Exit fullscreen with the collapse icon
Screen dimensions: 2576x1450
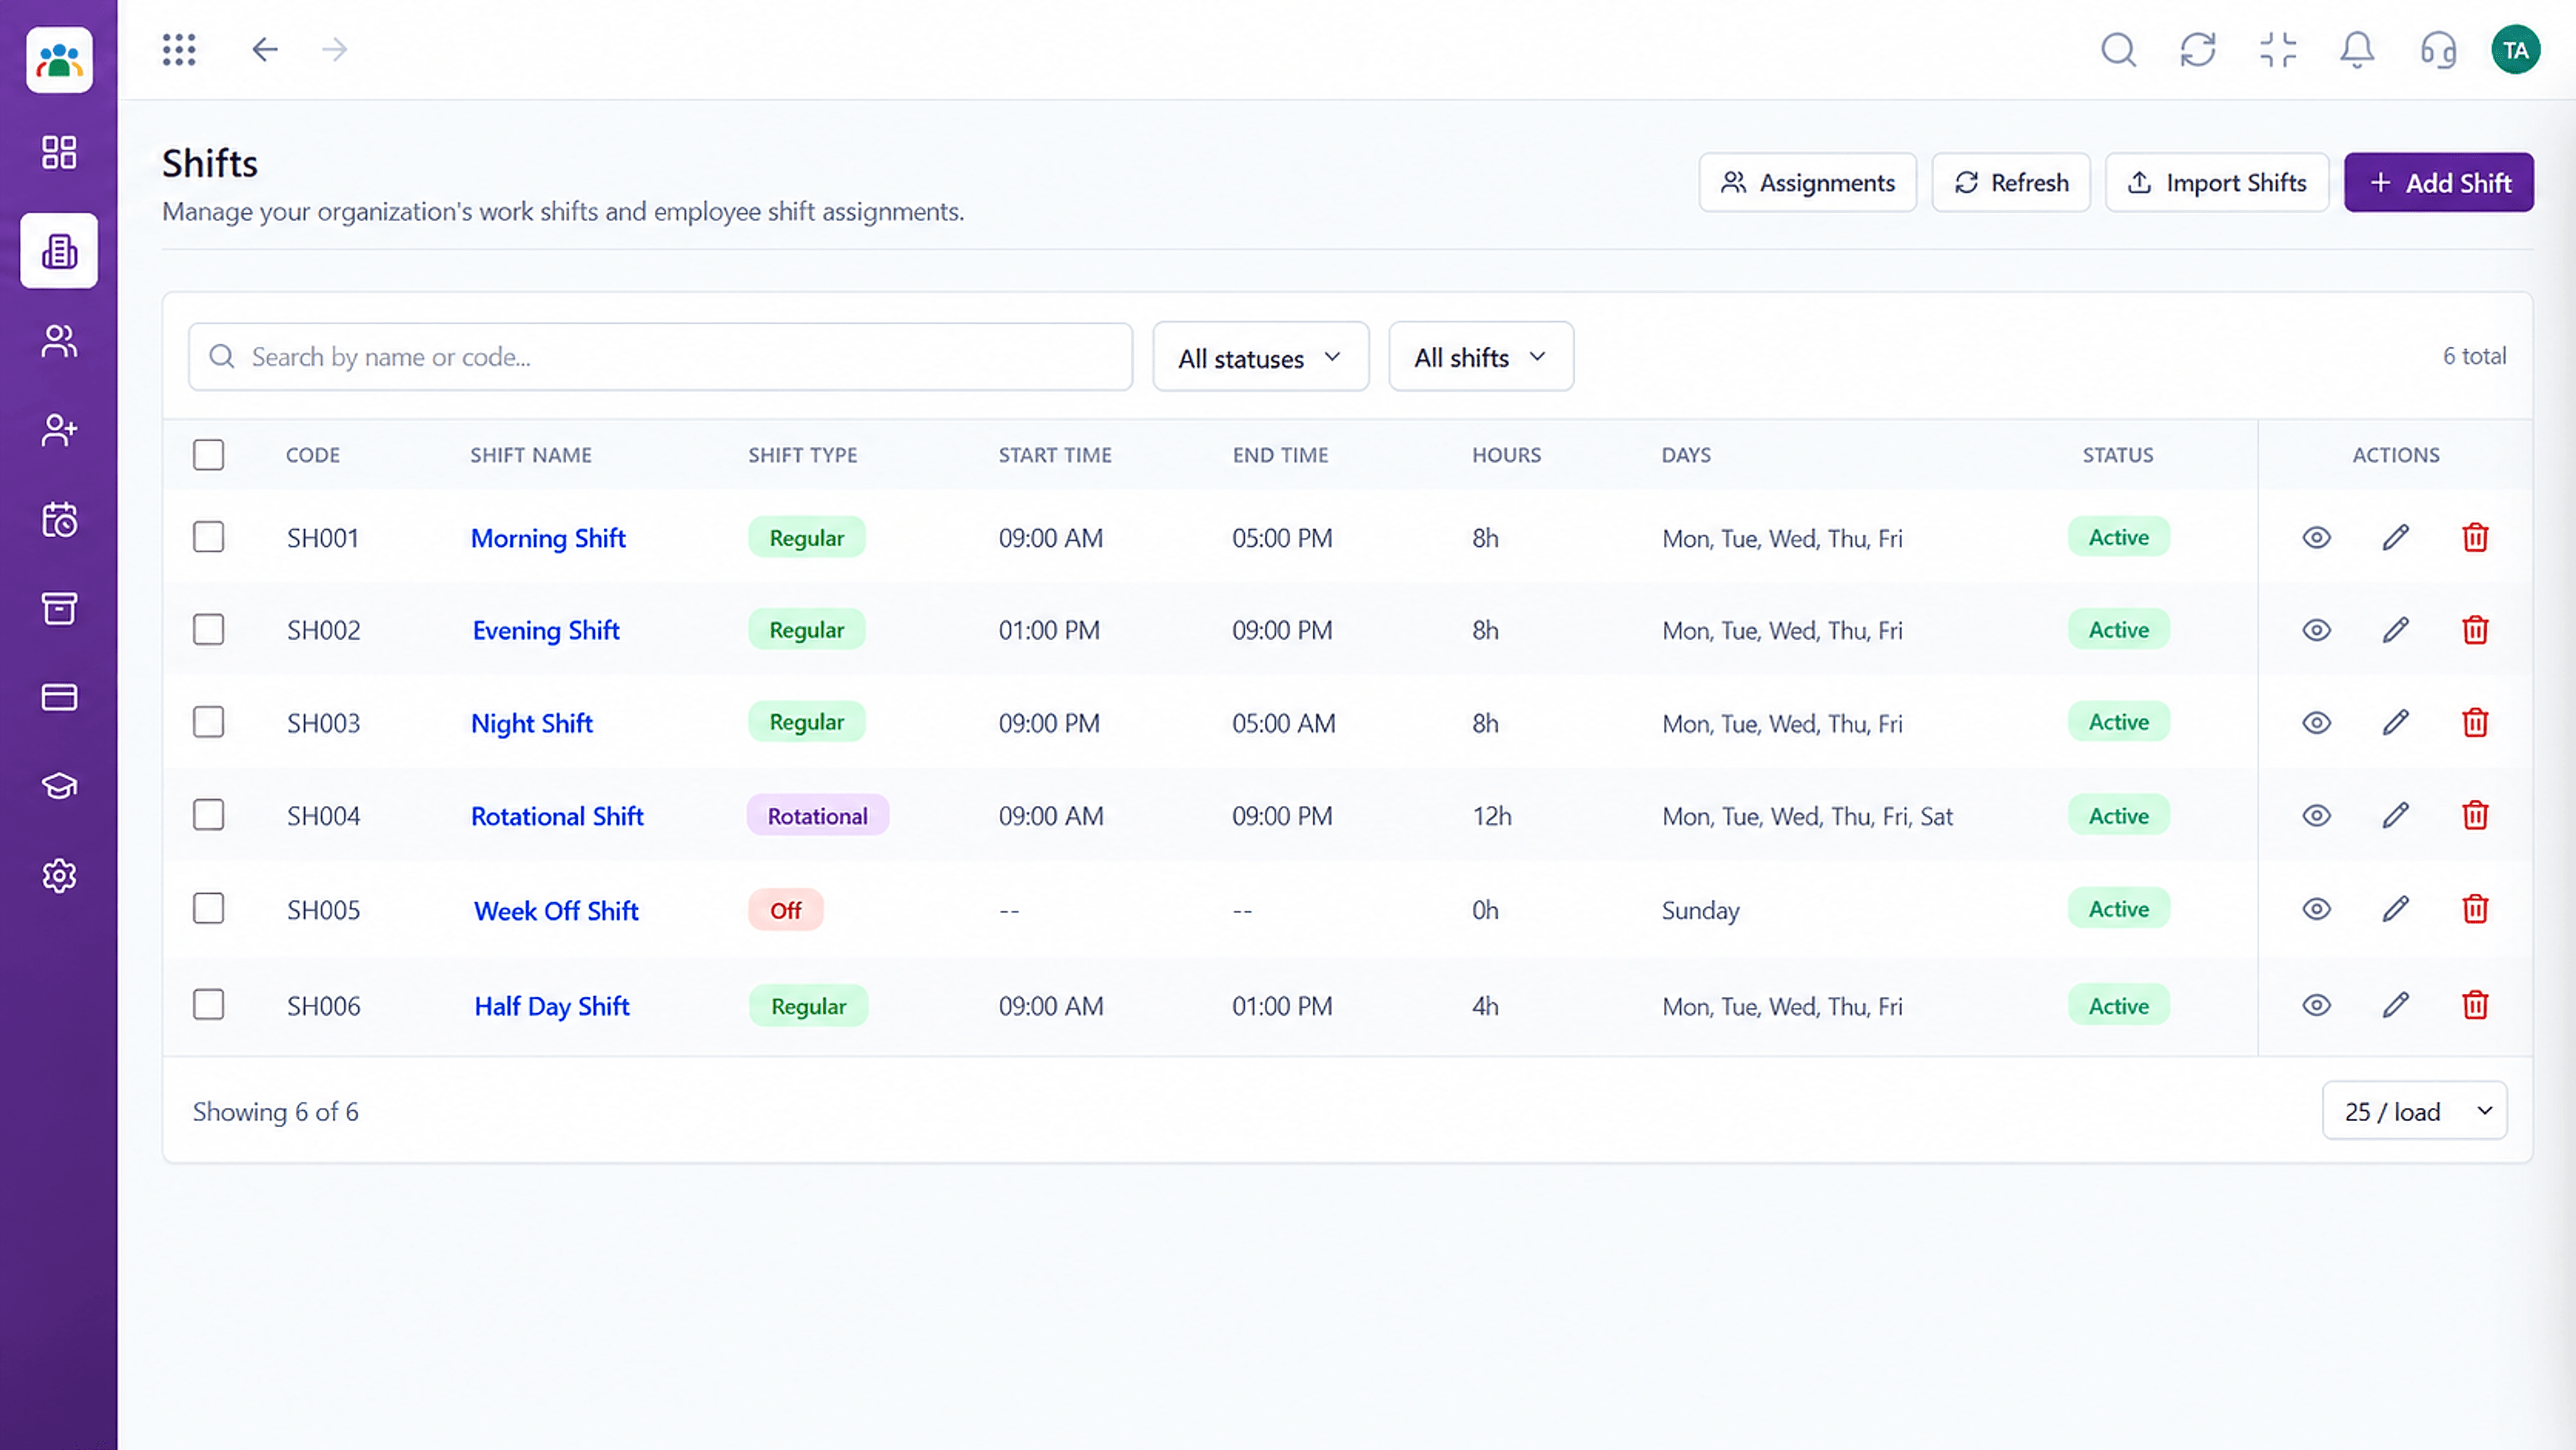click(x=2278, y=49)
